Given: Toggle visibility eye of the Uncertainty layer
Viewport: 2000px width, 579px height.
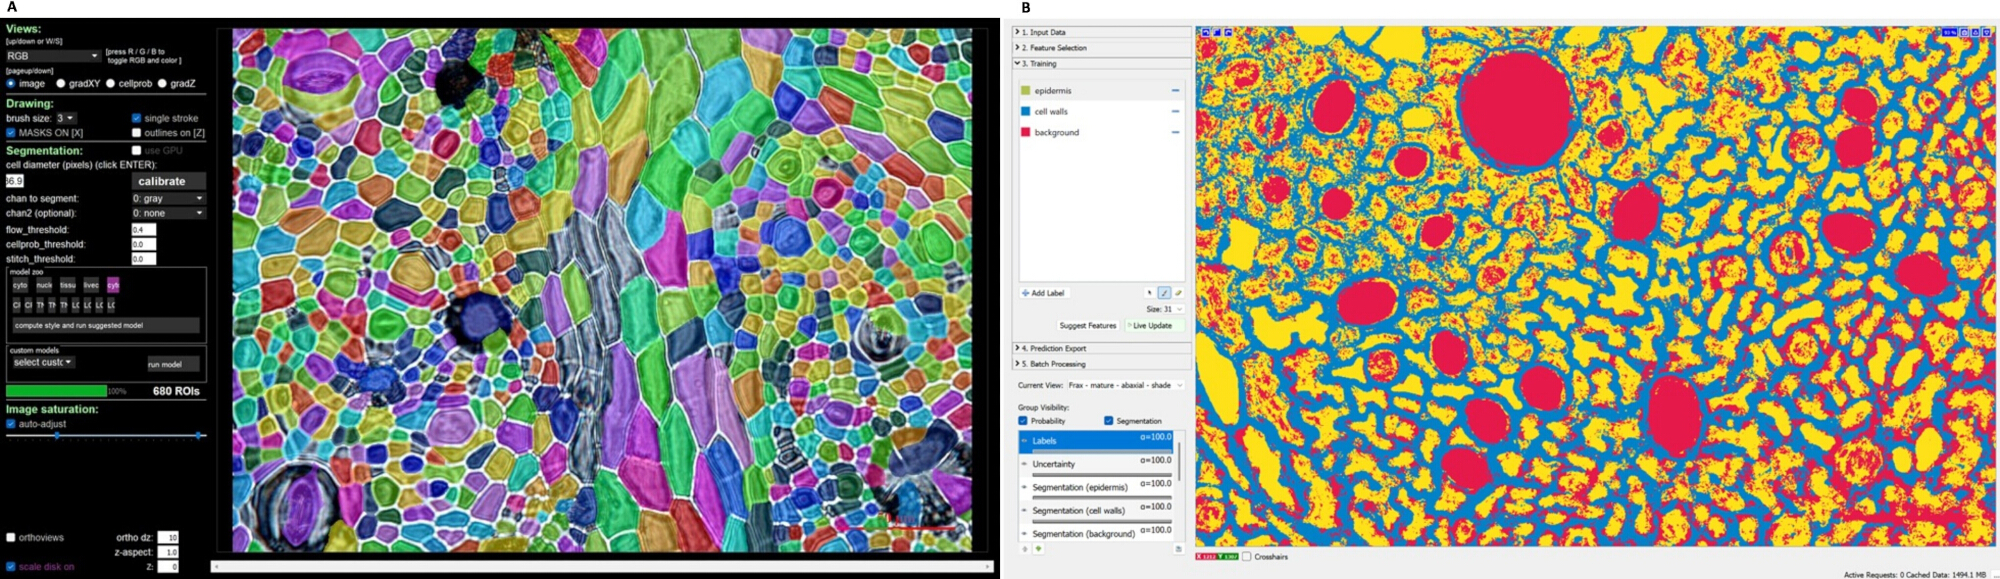Looking at the screenshot, I should (x=1025, y=464).
